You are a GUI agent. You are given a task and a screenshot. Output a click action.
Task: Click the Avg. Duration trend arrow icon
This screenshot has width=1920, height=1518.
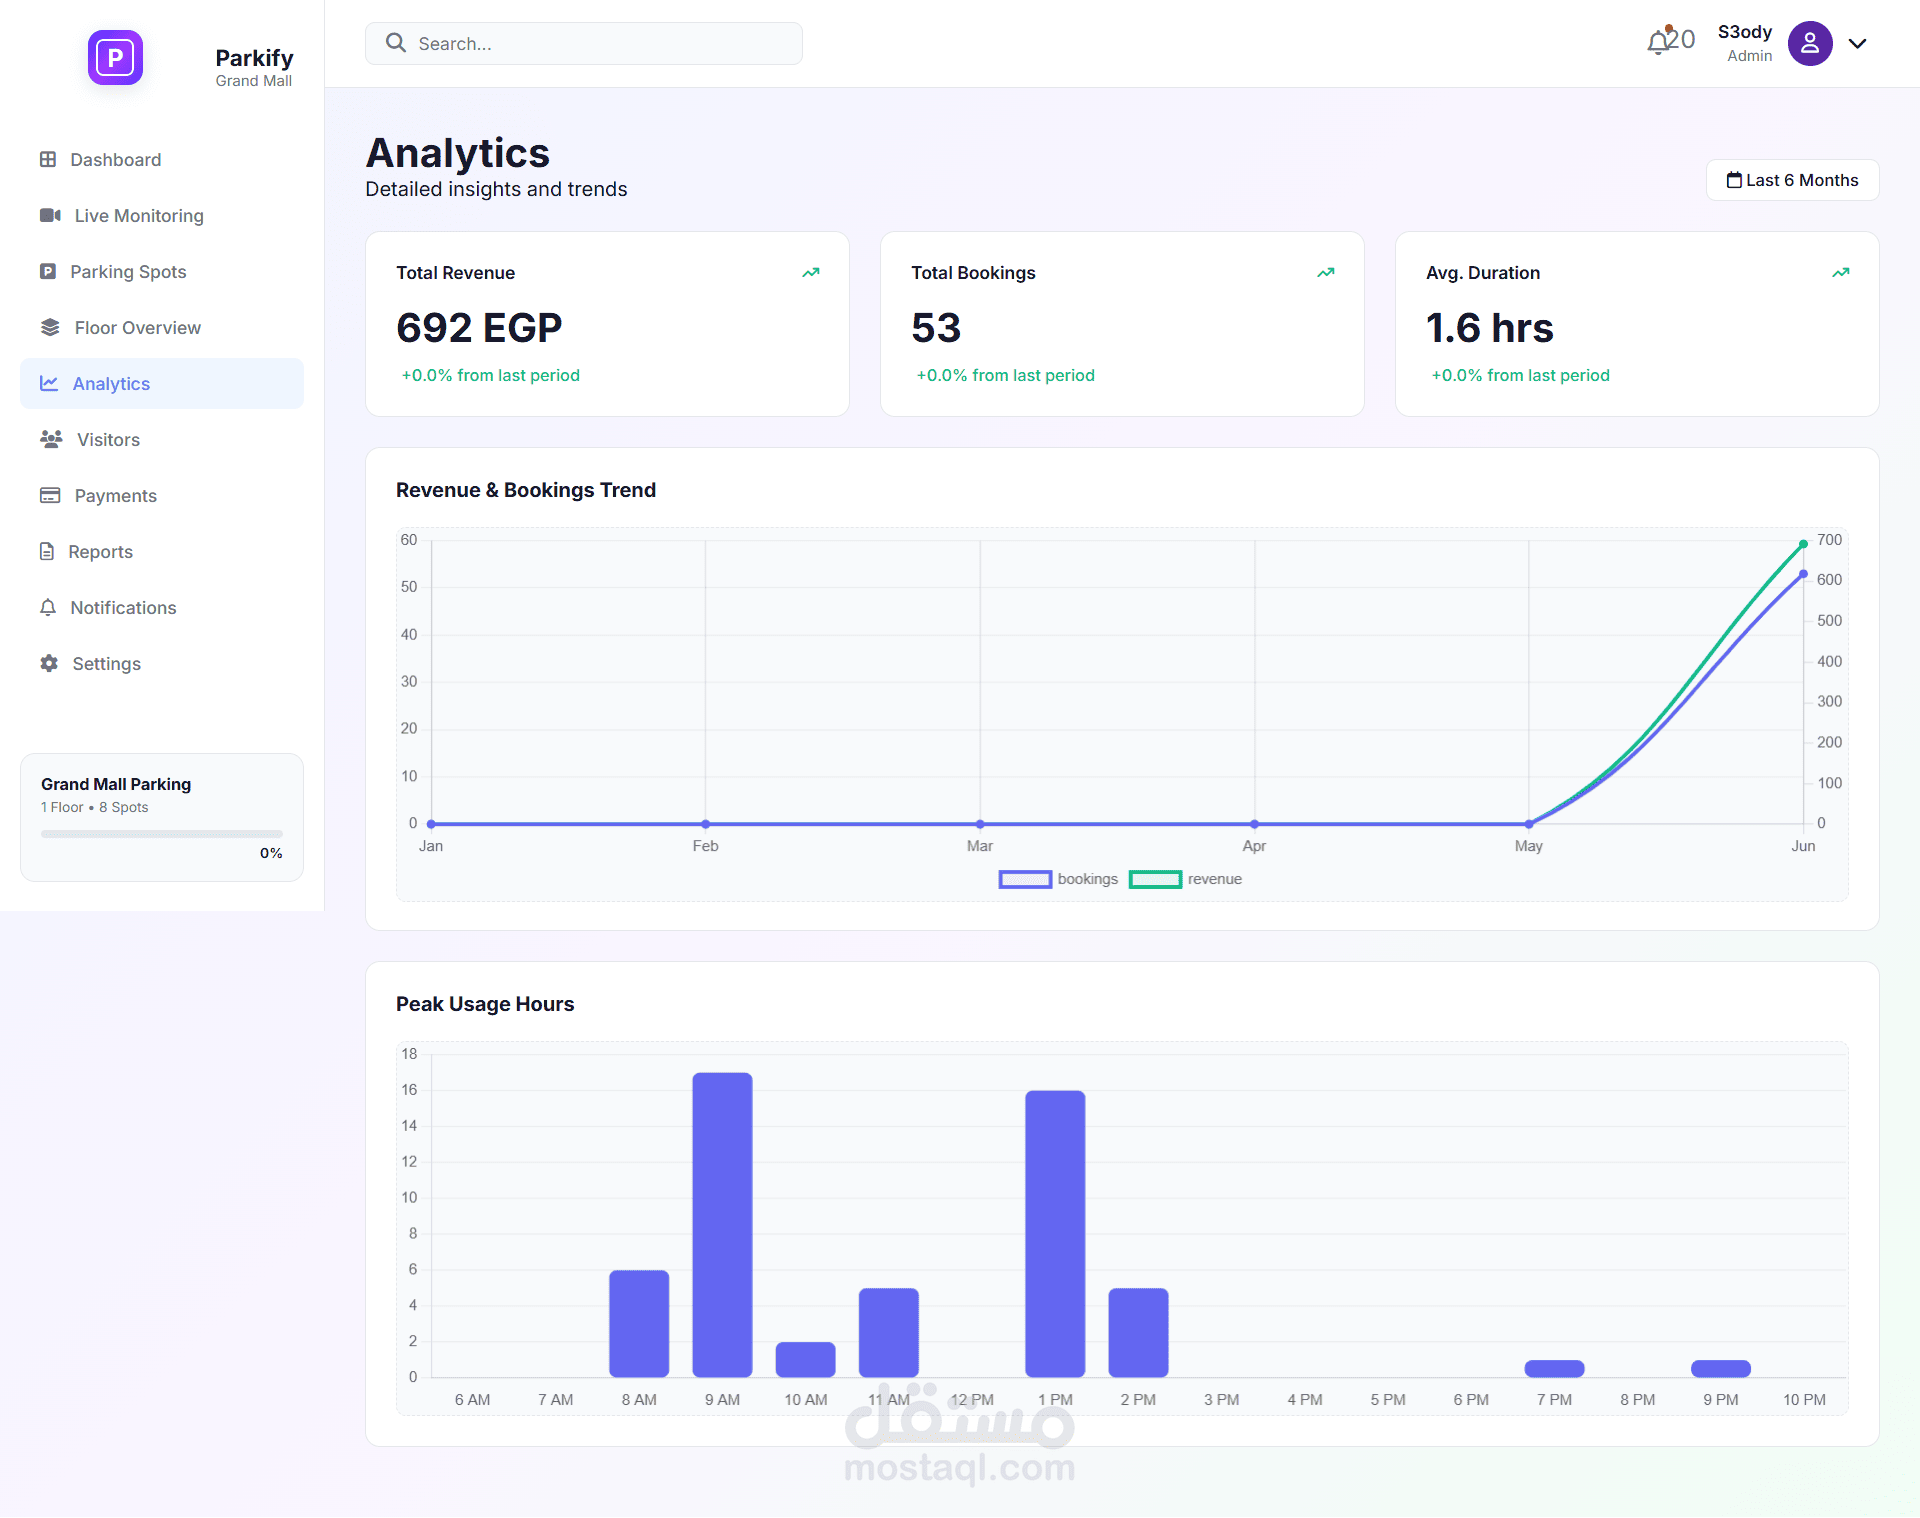1841,272
